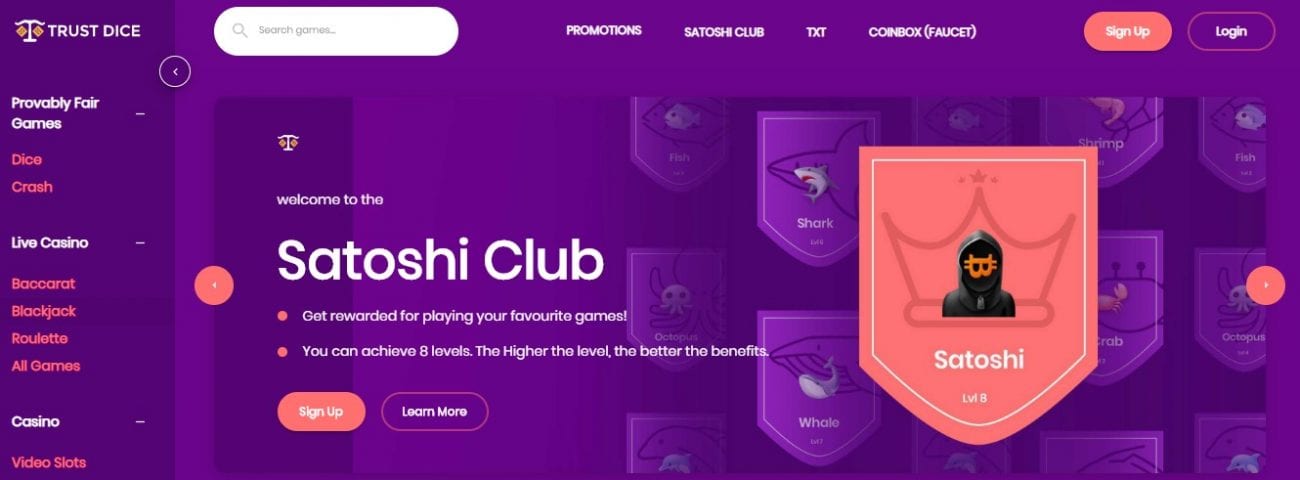The image size is (1300, 480).
Task: Collapse the sidebar with the chevron button
Action: tap(175, 71)
